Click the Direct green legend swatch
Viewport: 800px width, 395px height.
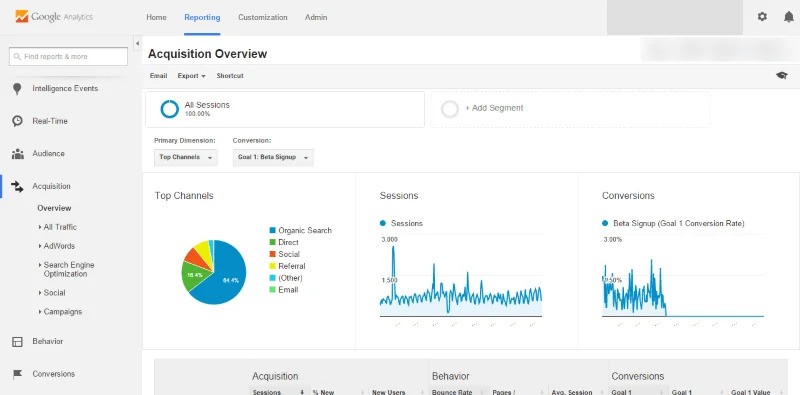coord(272,242)
